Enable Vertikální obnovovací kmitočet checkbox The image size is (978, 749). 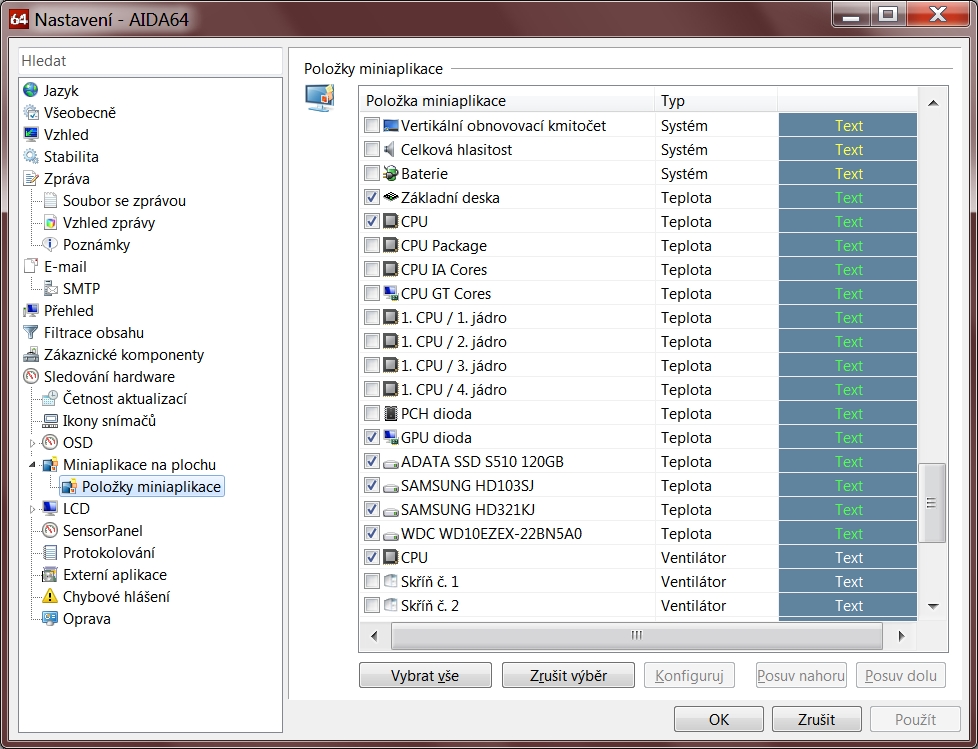coord(372,125)
